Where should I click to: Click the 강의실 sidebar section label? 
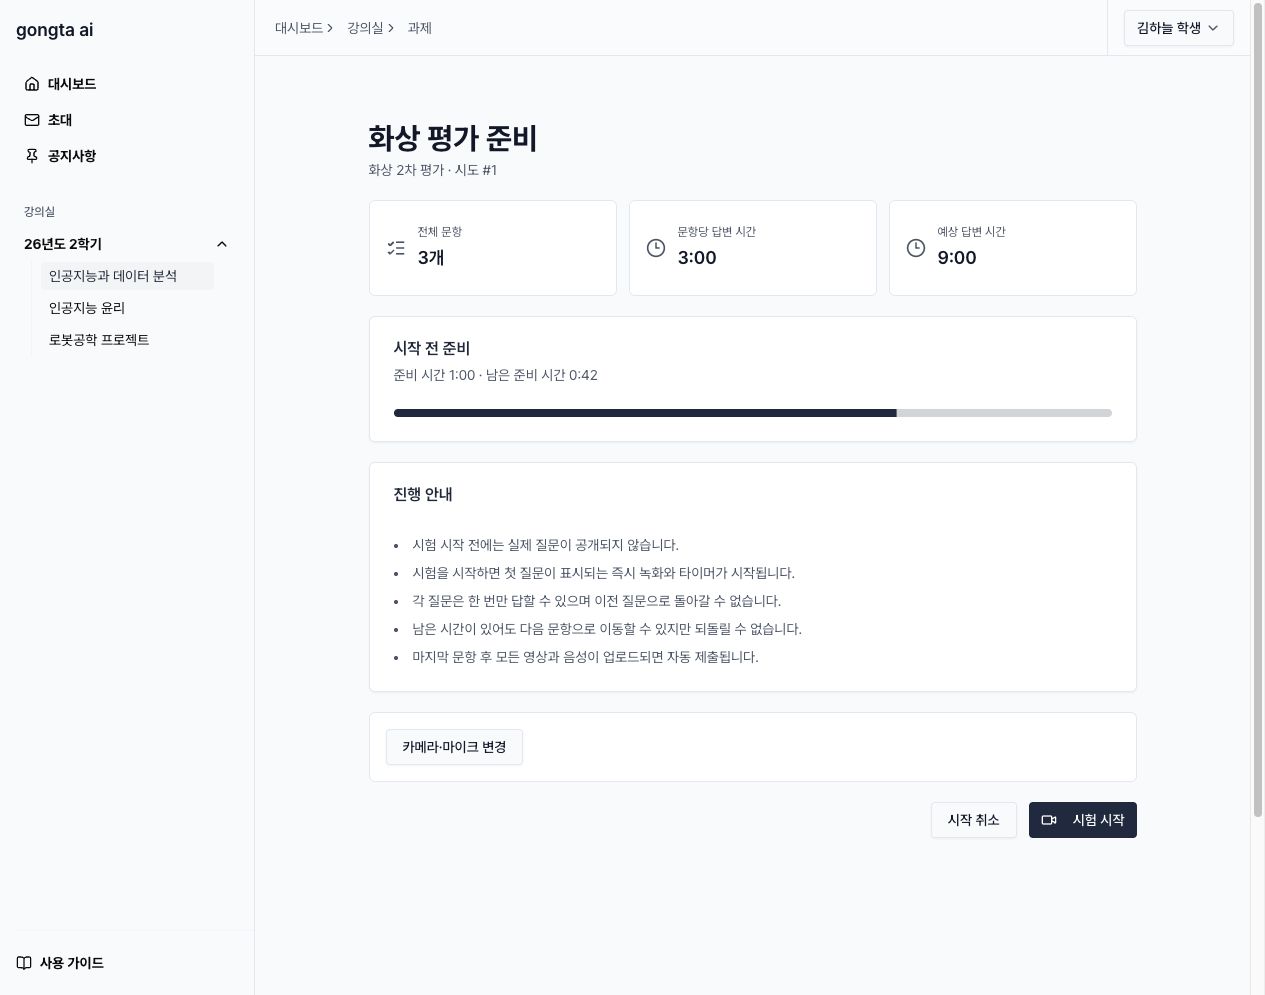(x=40, y=212)
